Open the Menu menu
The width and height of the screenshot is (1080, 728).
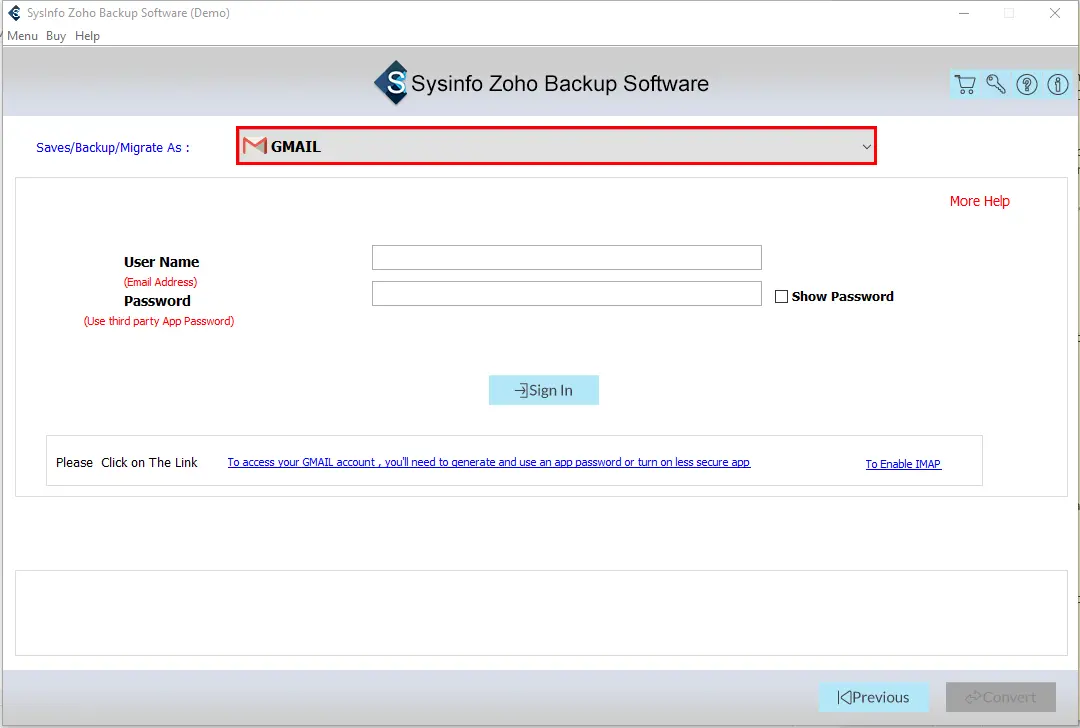(22, 36)
